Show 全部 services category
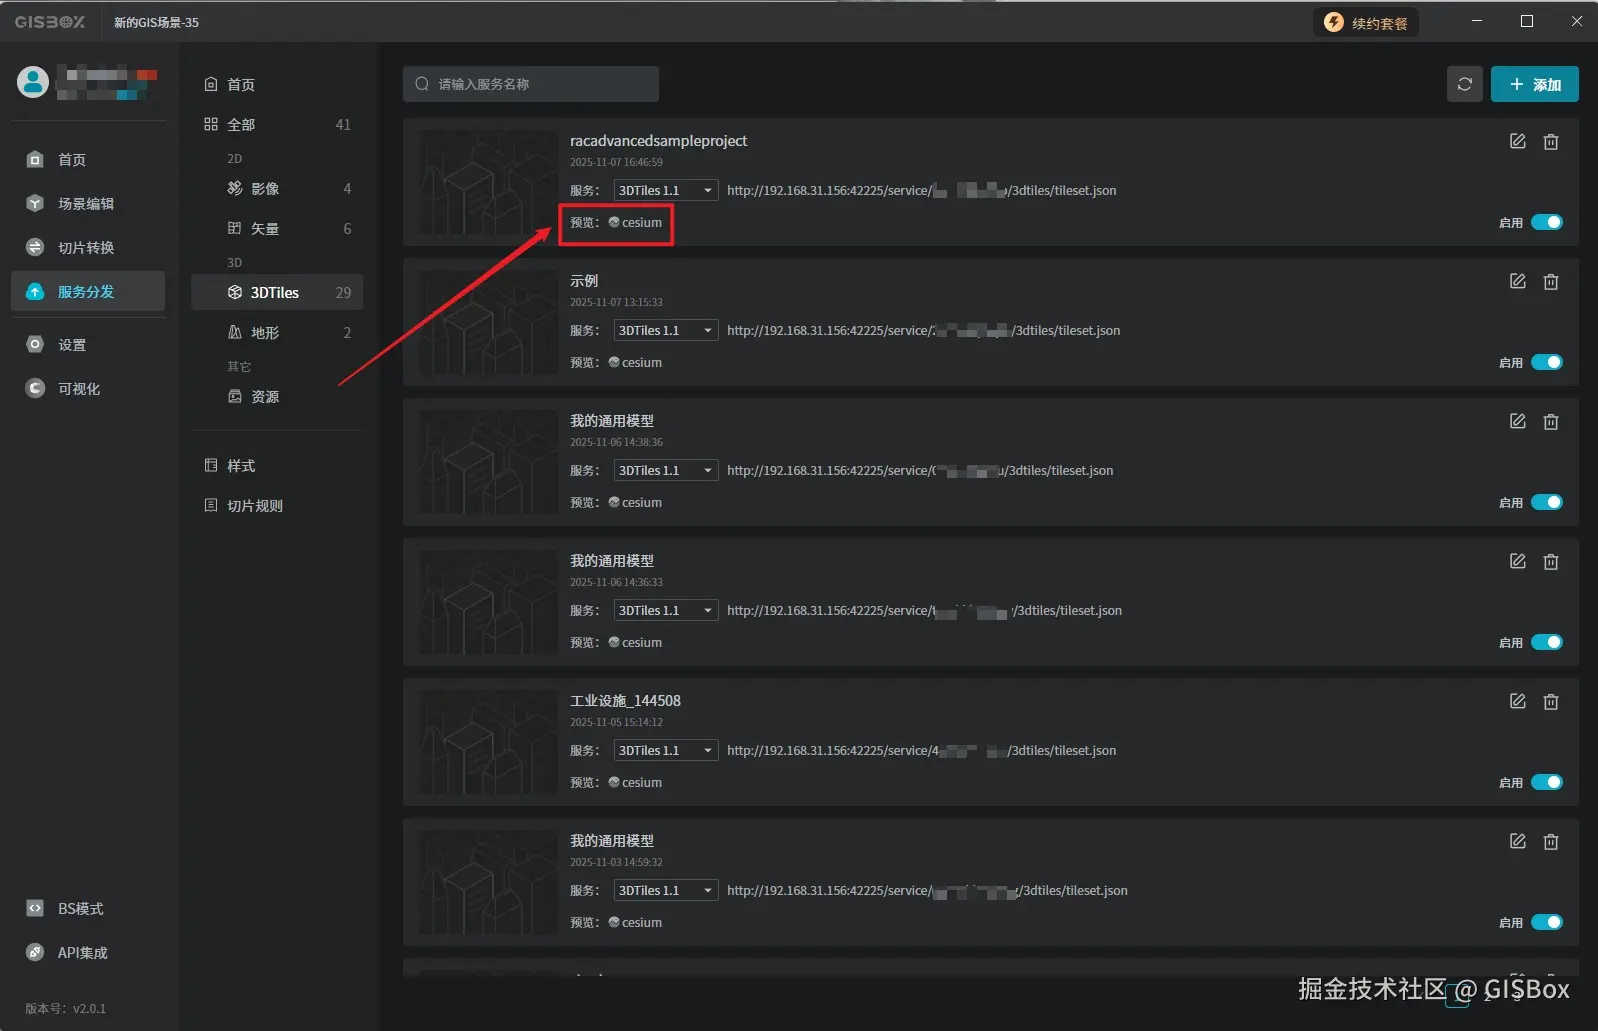This screenshot has width=1598, height=1031. click(277, 124)
